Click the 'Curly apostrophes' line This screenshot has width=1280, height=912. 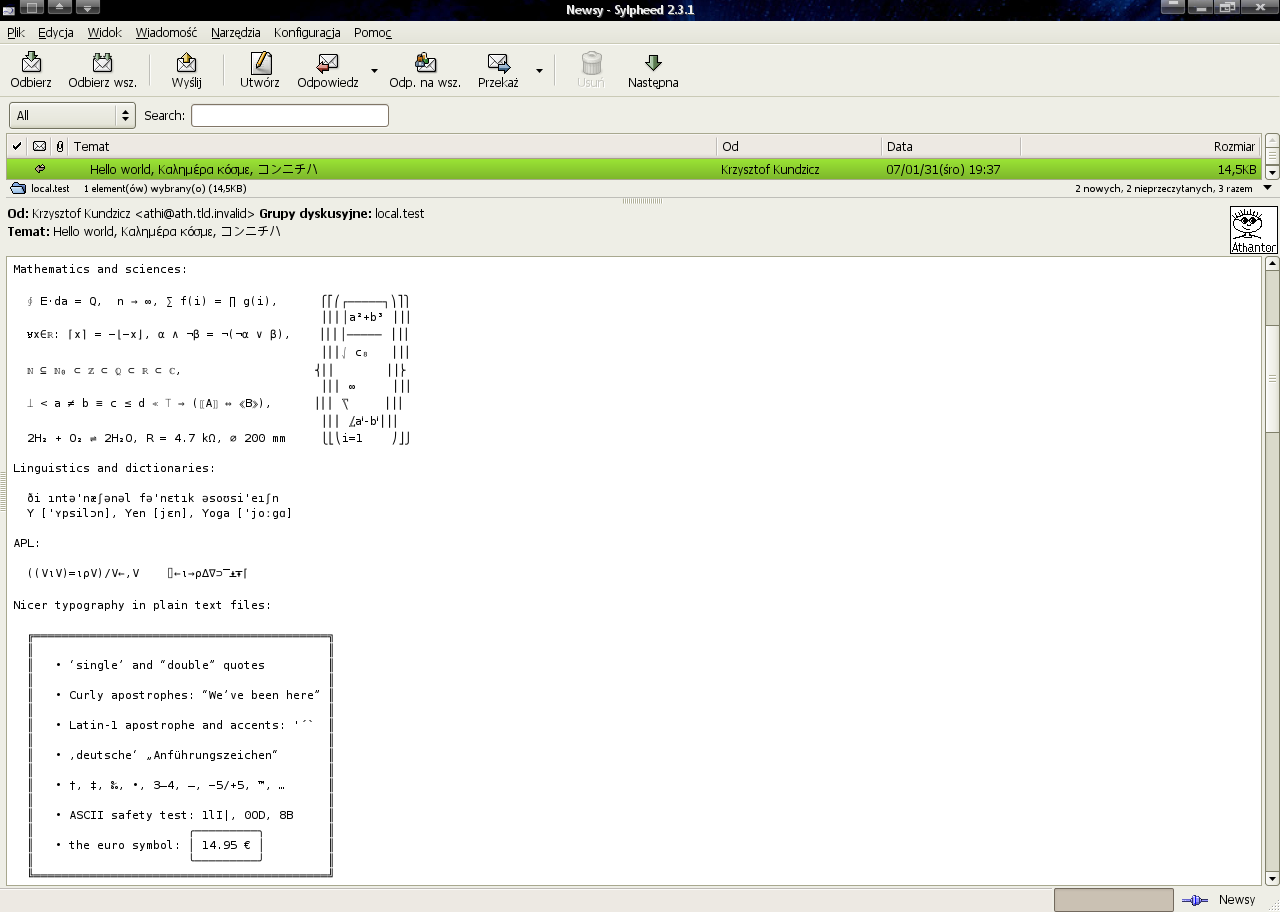(x=194, y=695)
